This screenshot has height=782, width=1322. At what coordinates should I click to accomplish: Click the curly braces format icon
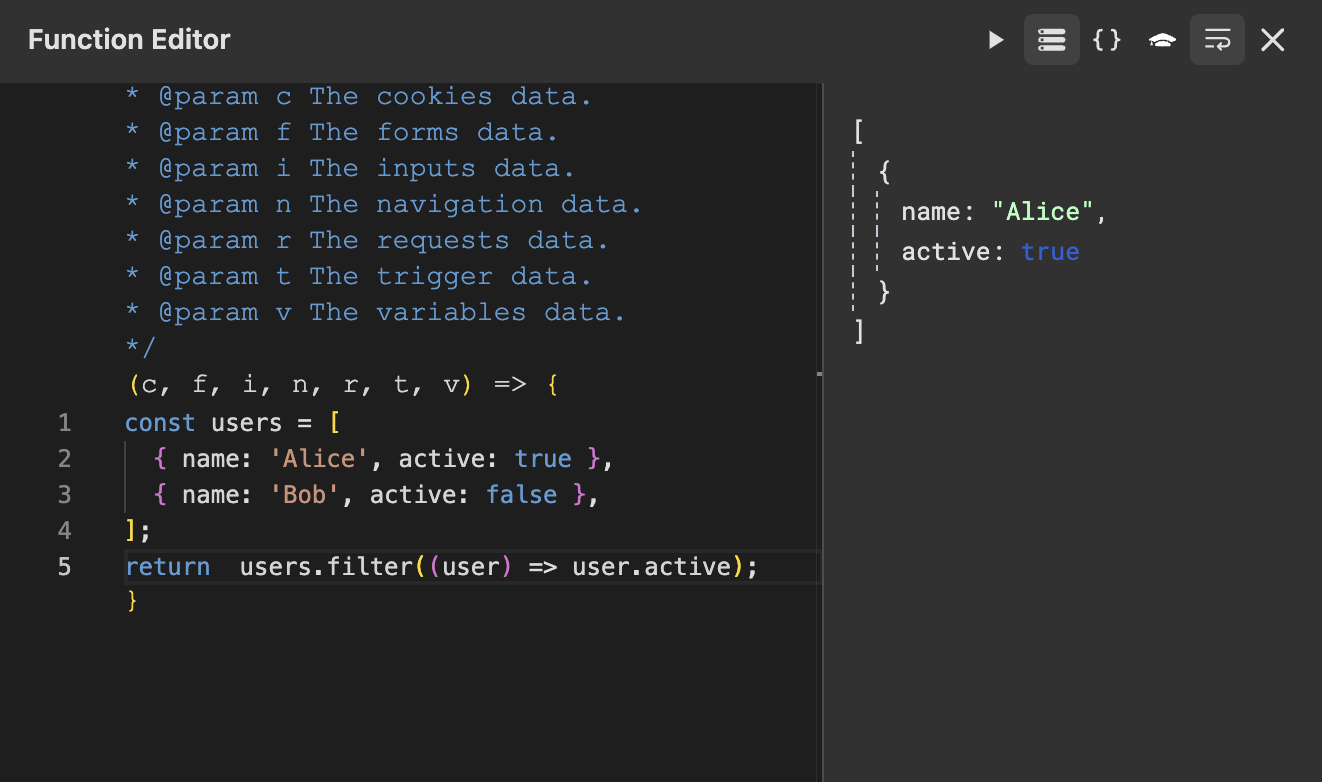(x=1107, y=40)
